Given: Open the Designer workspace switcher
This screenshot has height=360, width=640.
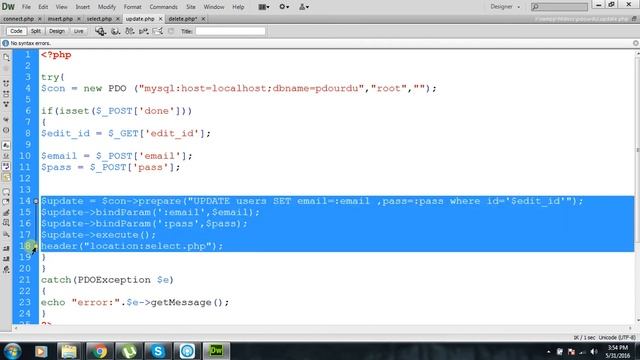Looking at the screenshot, I should click(x=505, y=7).
